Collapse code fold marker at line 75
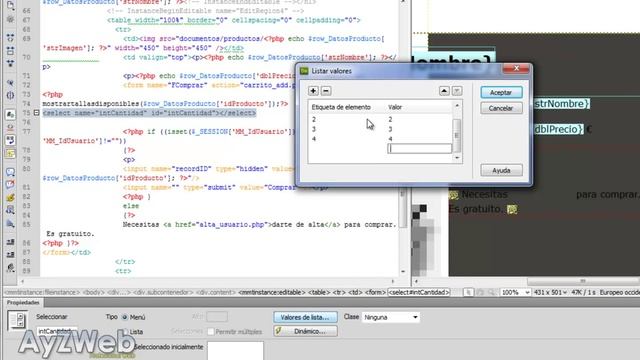This screenshot has width=640, height=360. pos(36,113)
